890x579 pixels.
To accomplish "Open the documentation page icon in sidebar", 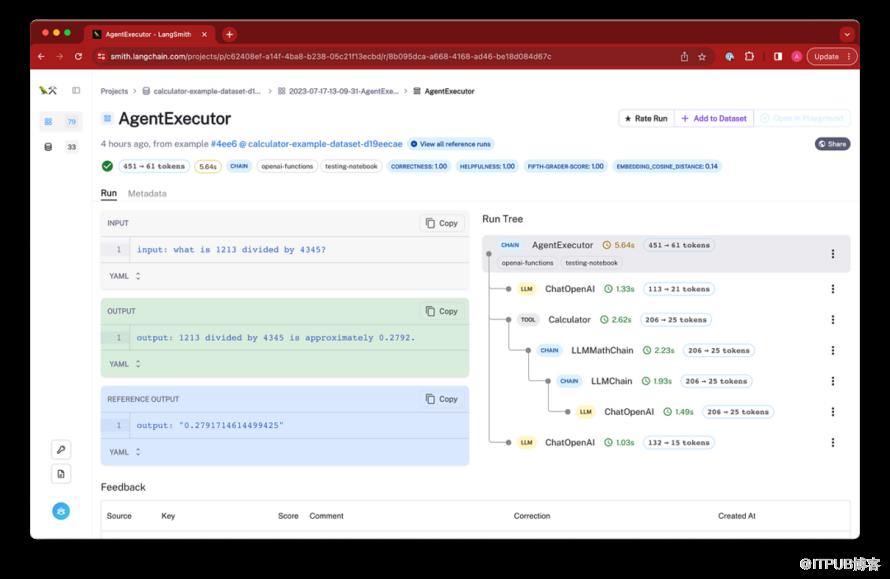I will point(61,474).
